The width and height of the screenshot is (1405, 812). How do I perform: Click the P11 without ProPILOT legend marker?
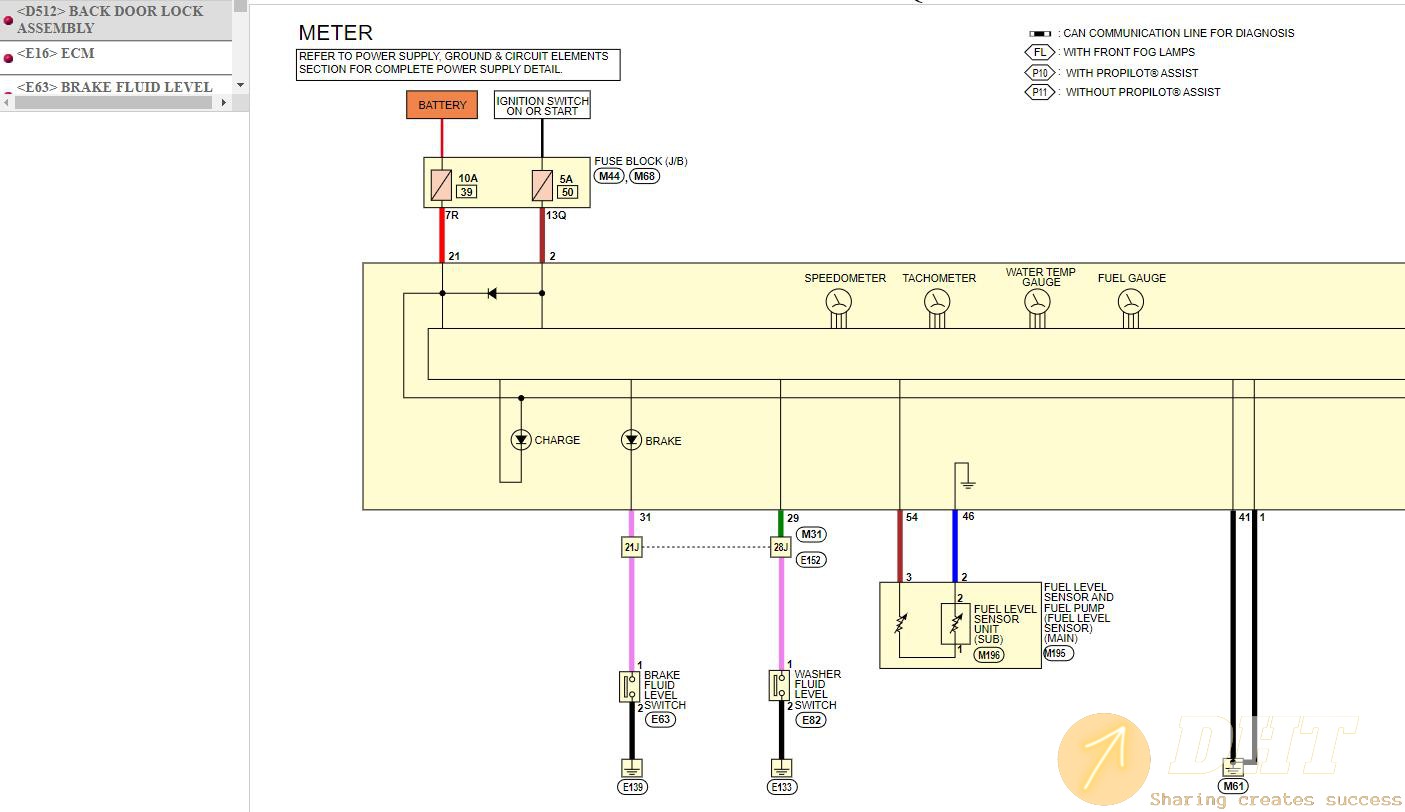1040,92
